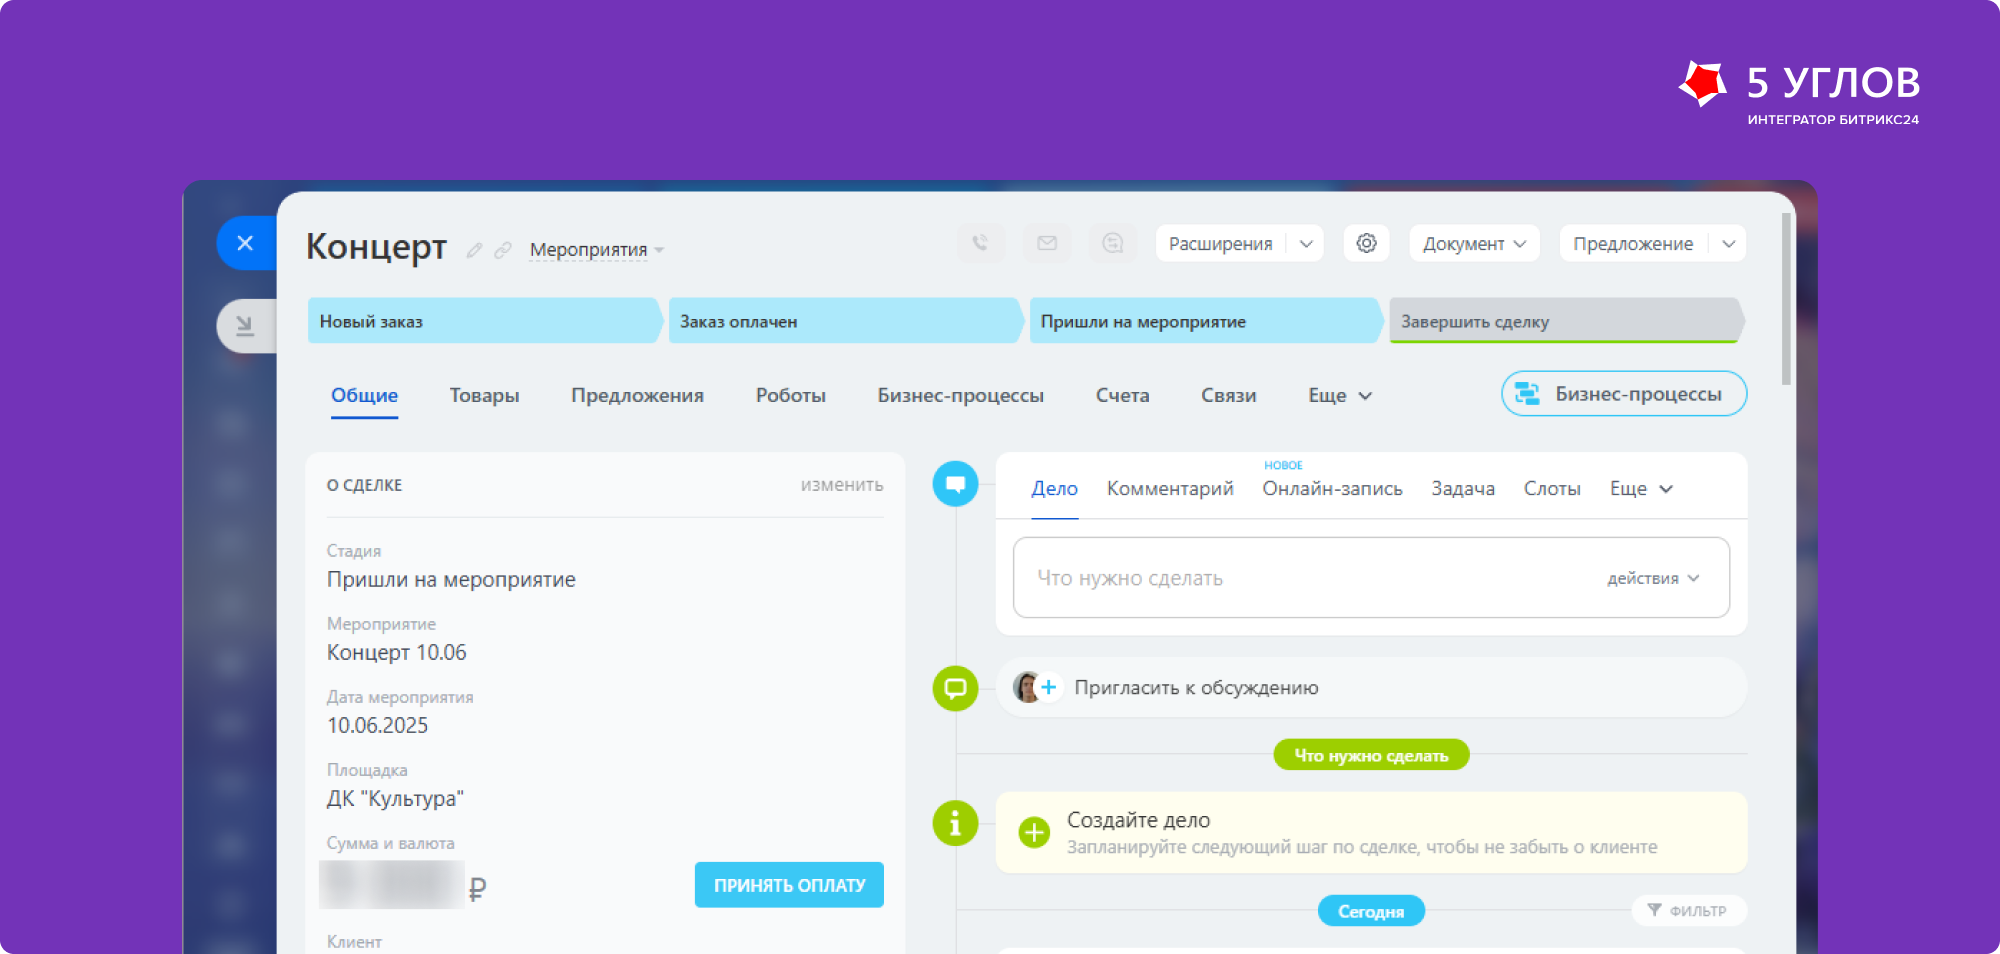This screenshot has height=954, width=2000.
Task: Click the Расширения button
Action: click(x=1220, y=243)
